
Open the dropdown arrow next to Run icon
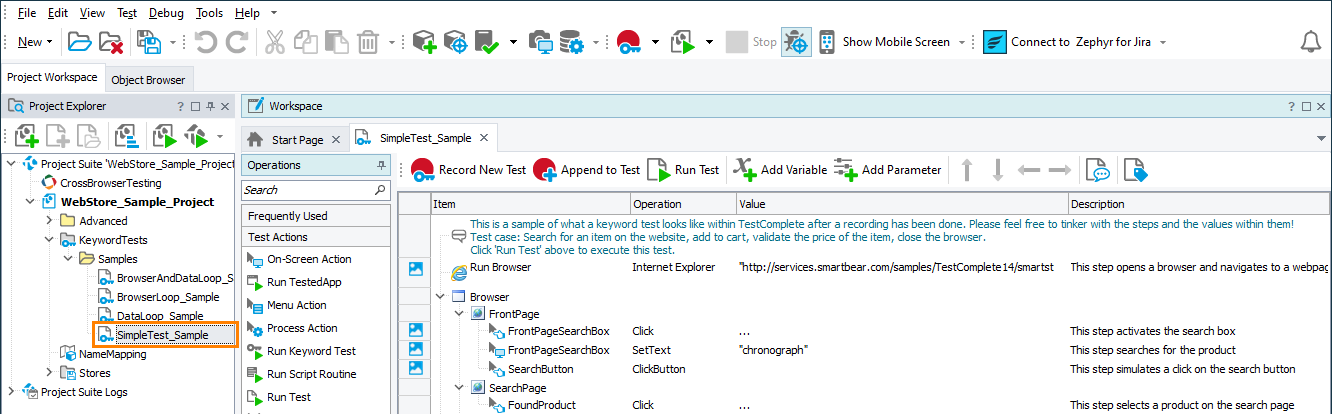pos(709,42)
